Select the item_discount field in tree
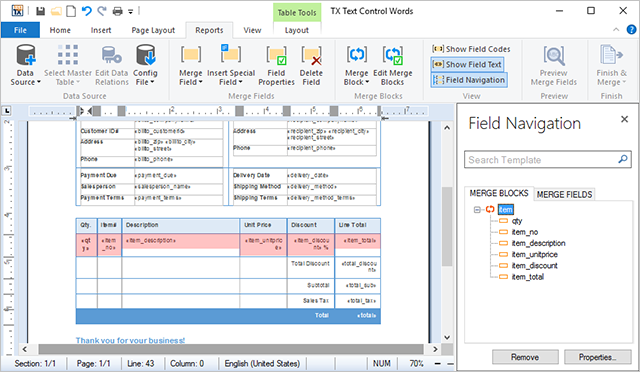640x372 pixels. click(x=534, y=266)
